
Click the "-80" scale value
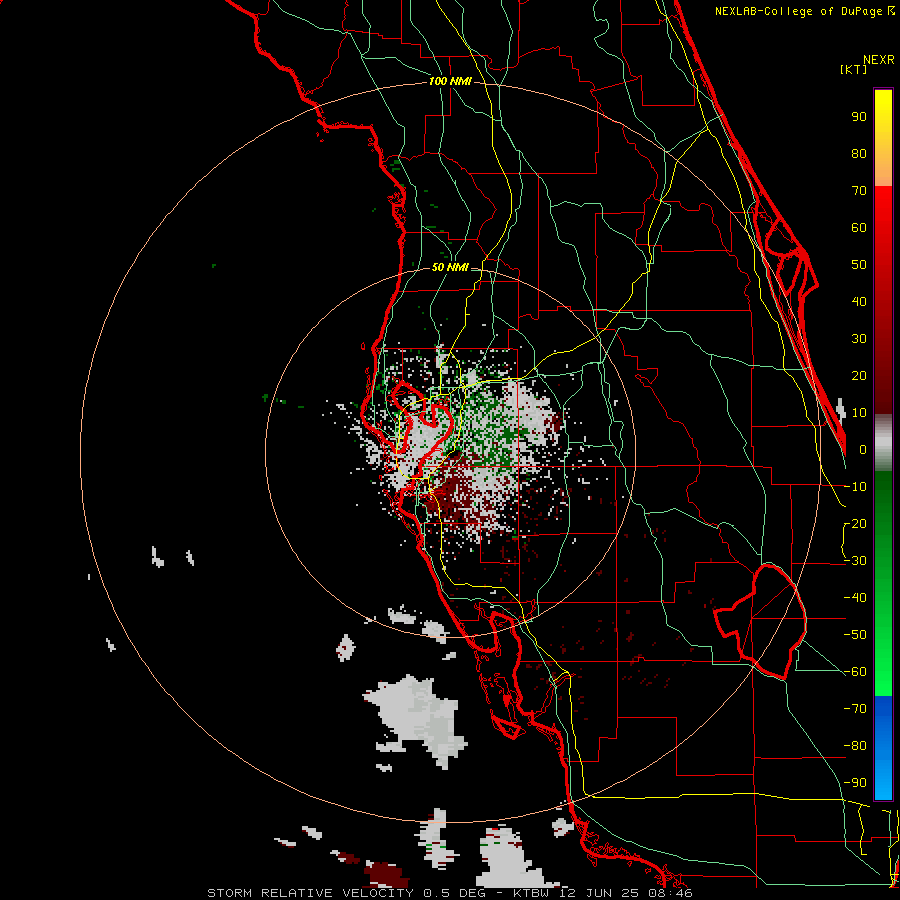[x=855, y=746]
